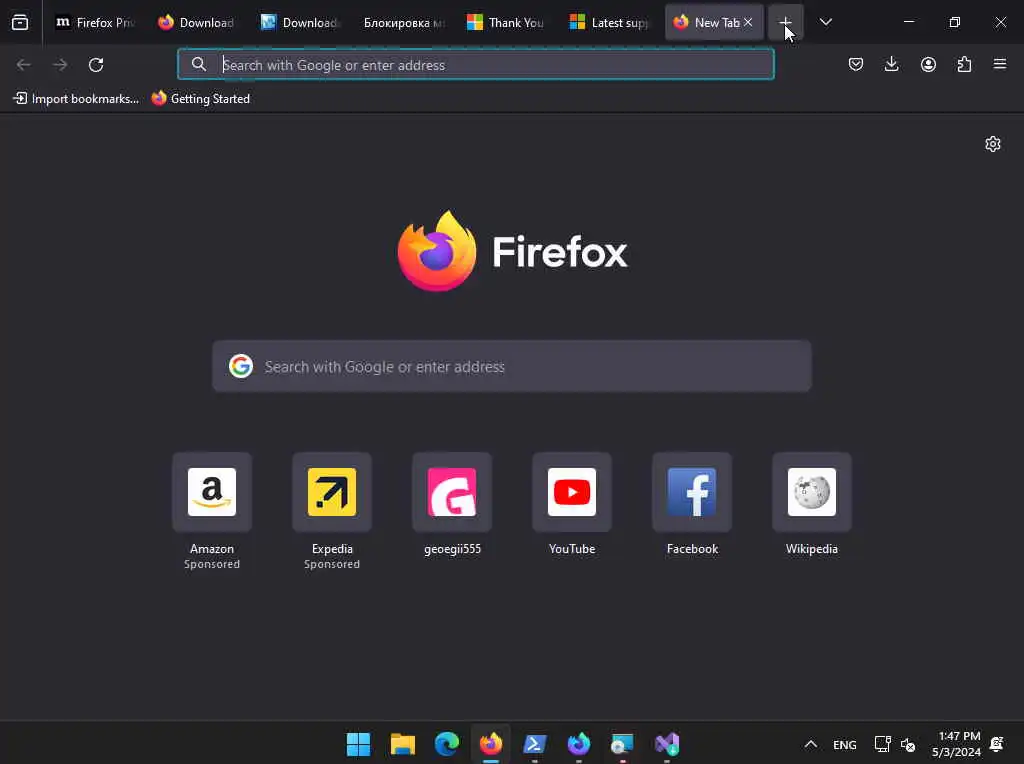Select the Thank You tab
Viewport: 1024px width, 764px height.
tap(505, 22)
